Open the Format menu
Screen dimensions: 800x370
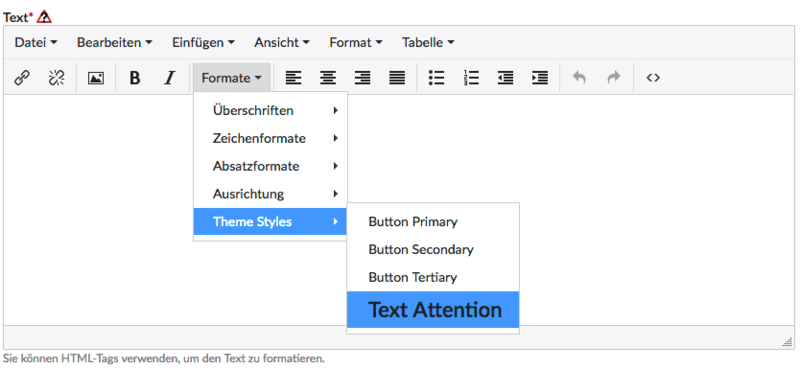coord(356,42)
